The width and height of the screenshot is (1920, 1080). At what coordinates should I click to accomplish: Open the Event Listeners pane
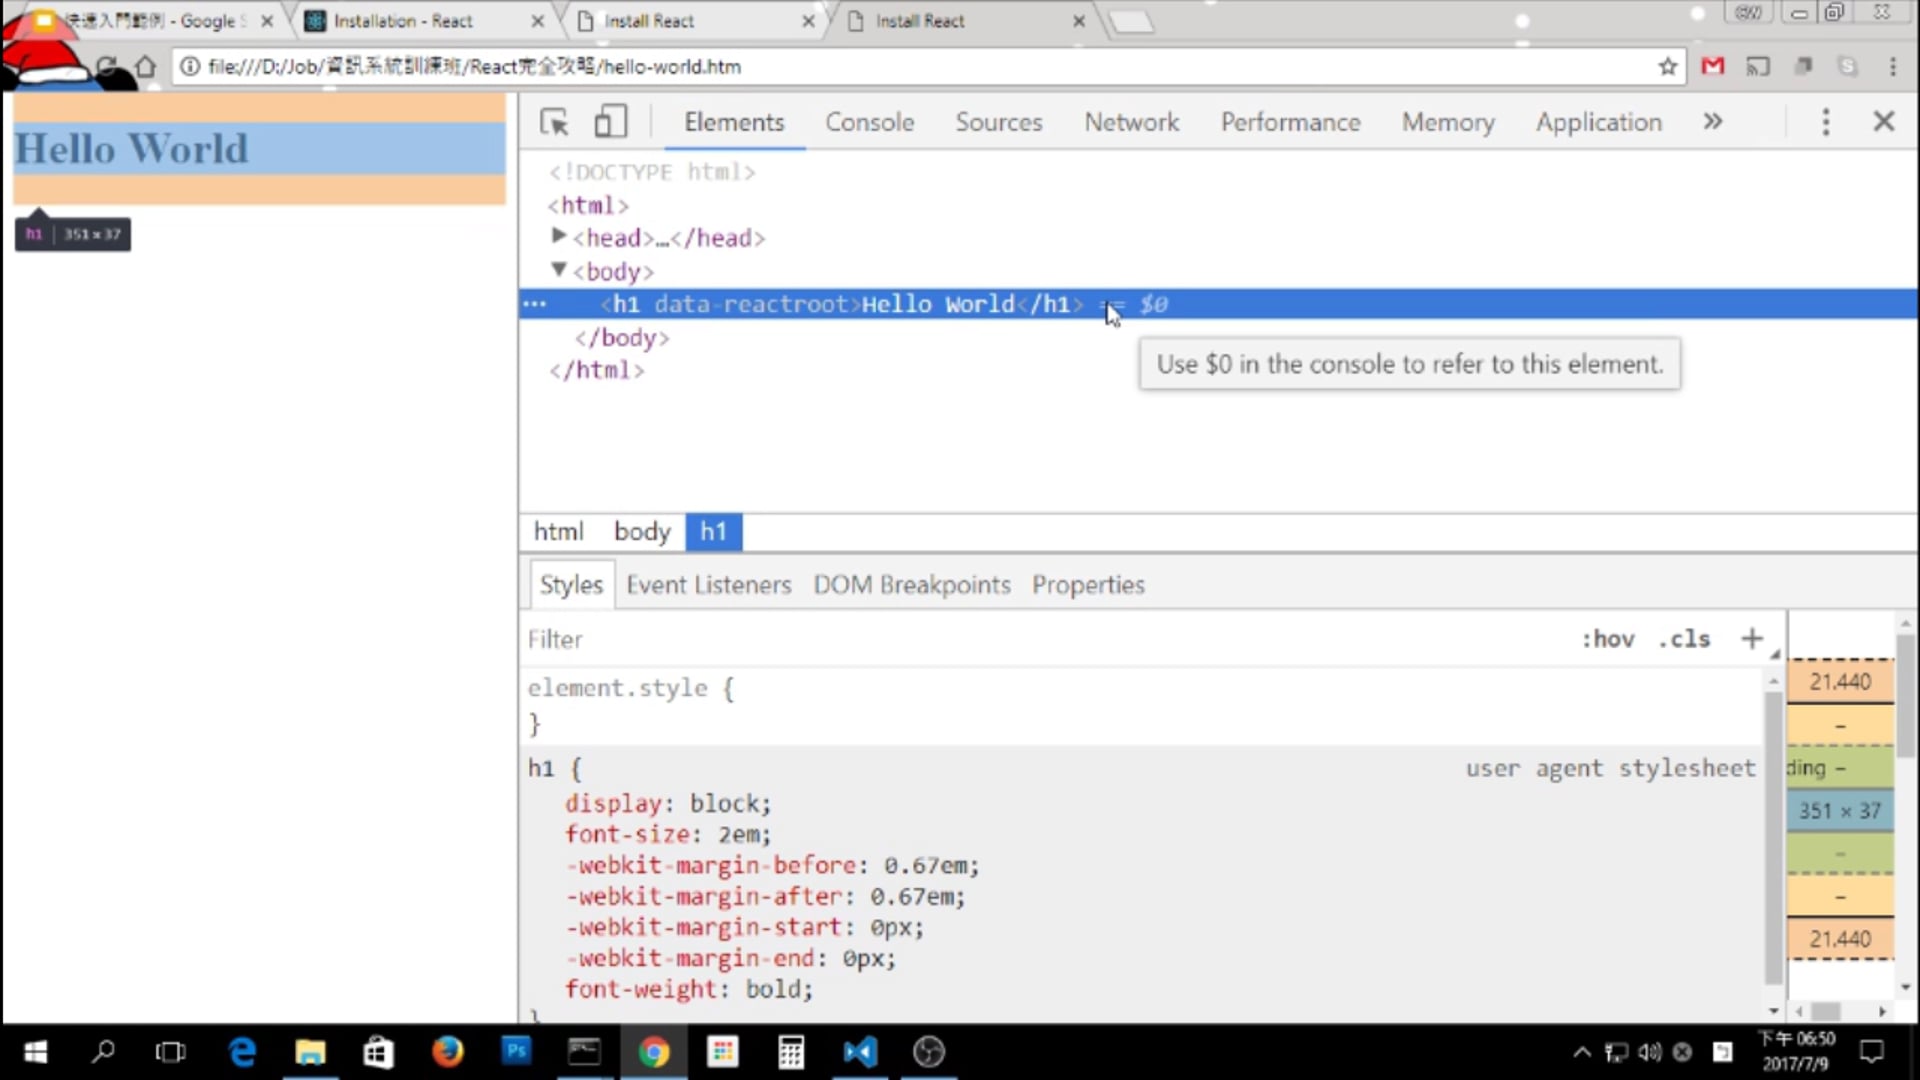click(708, 585)
